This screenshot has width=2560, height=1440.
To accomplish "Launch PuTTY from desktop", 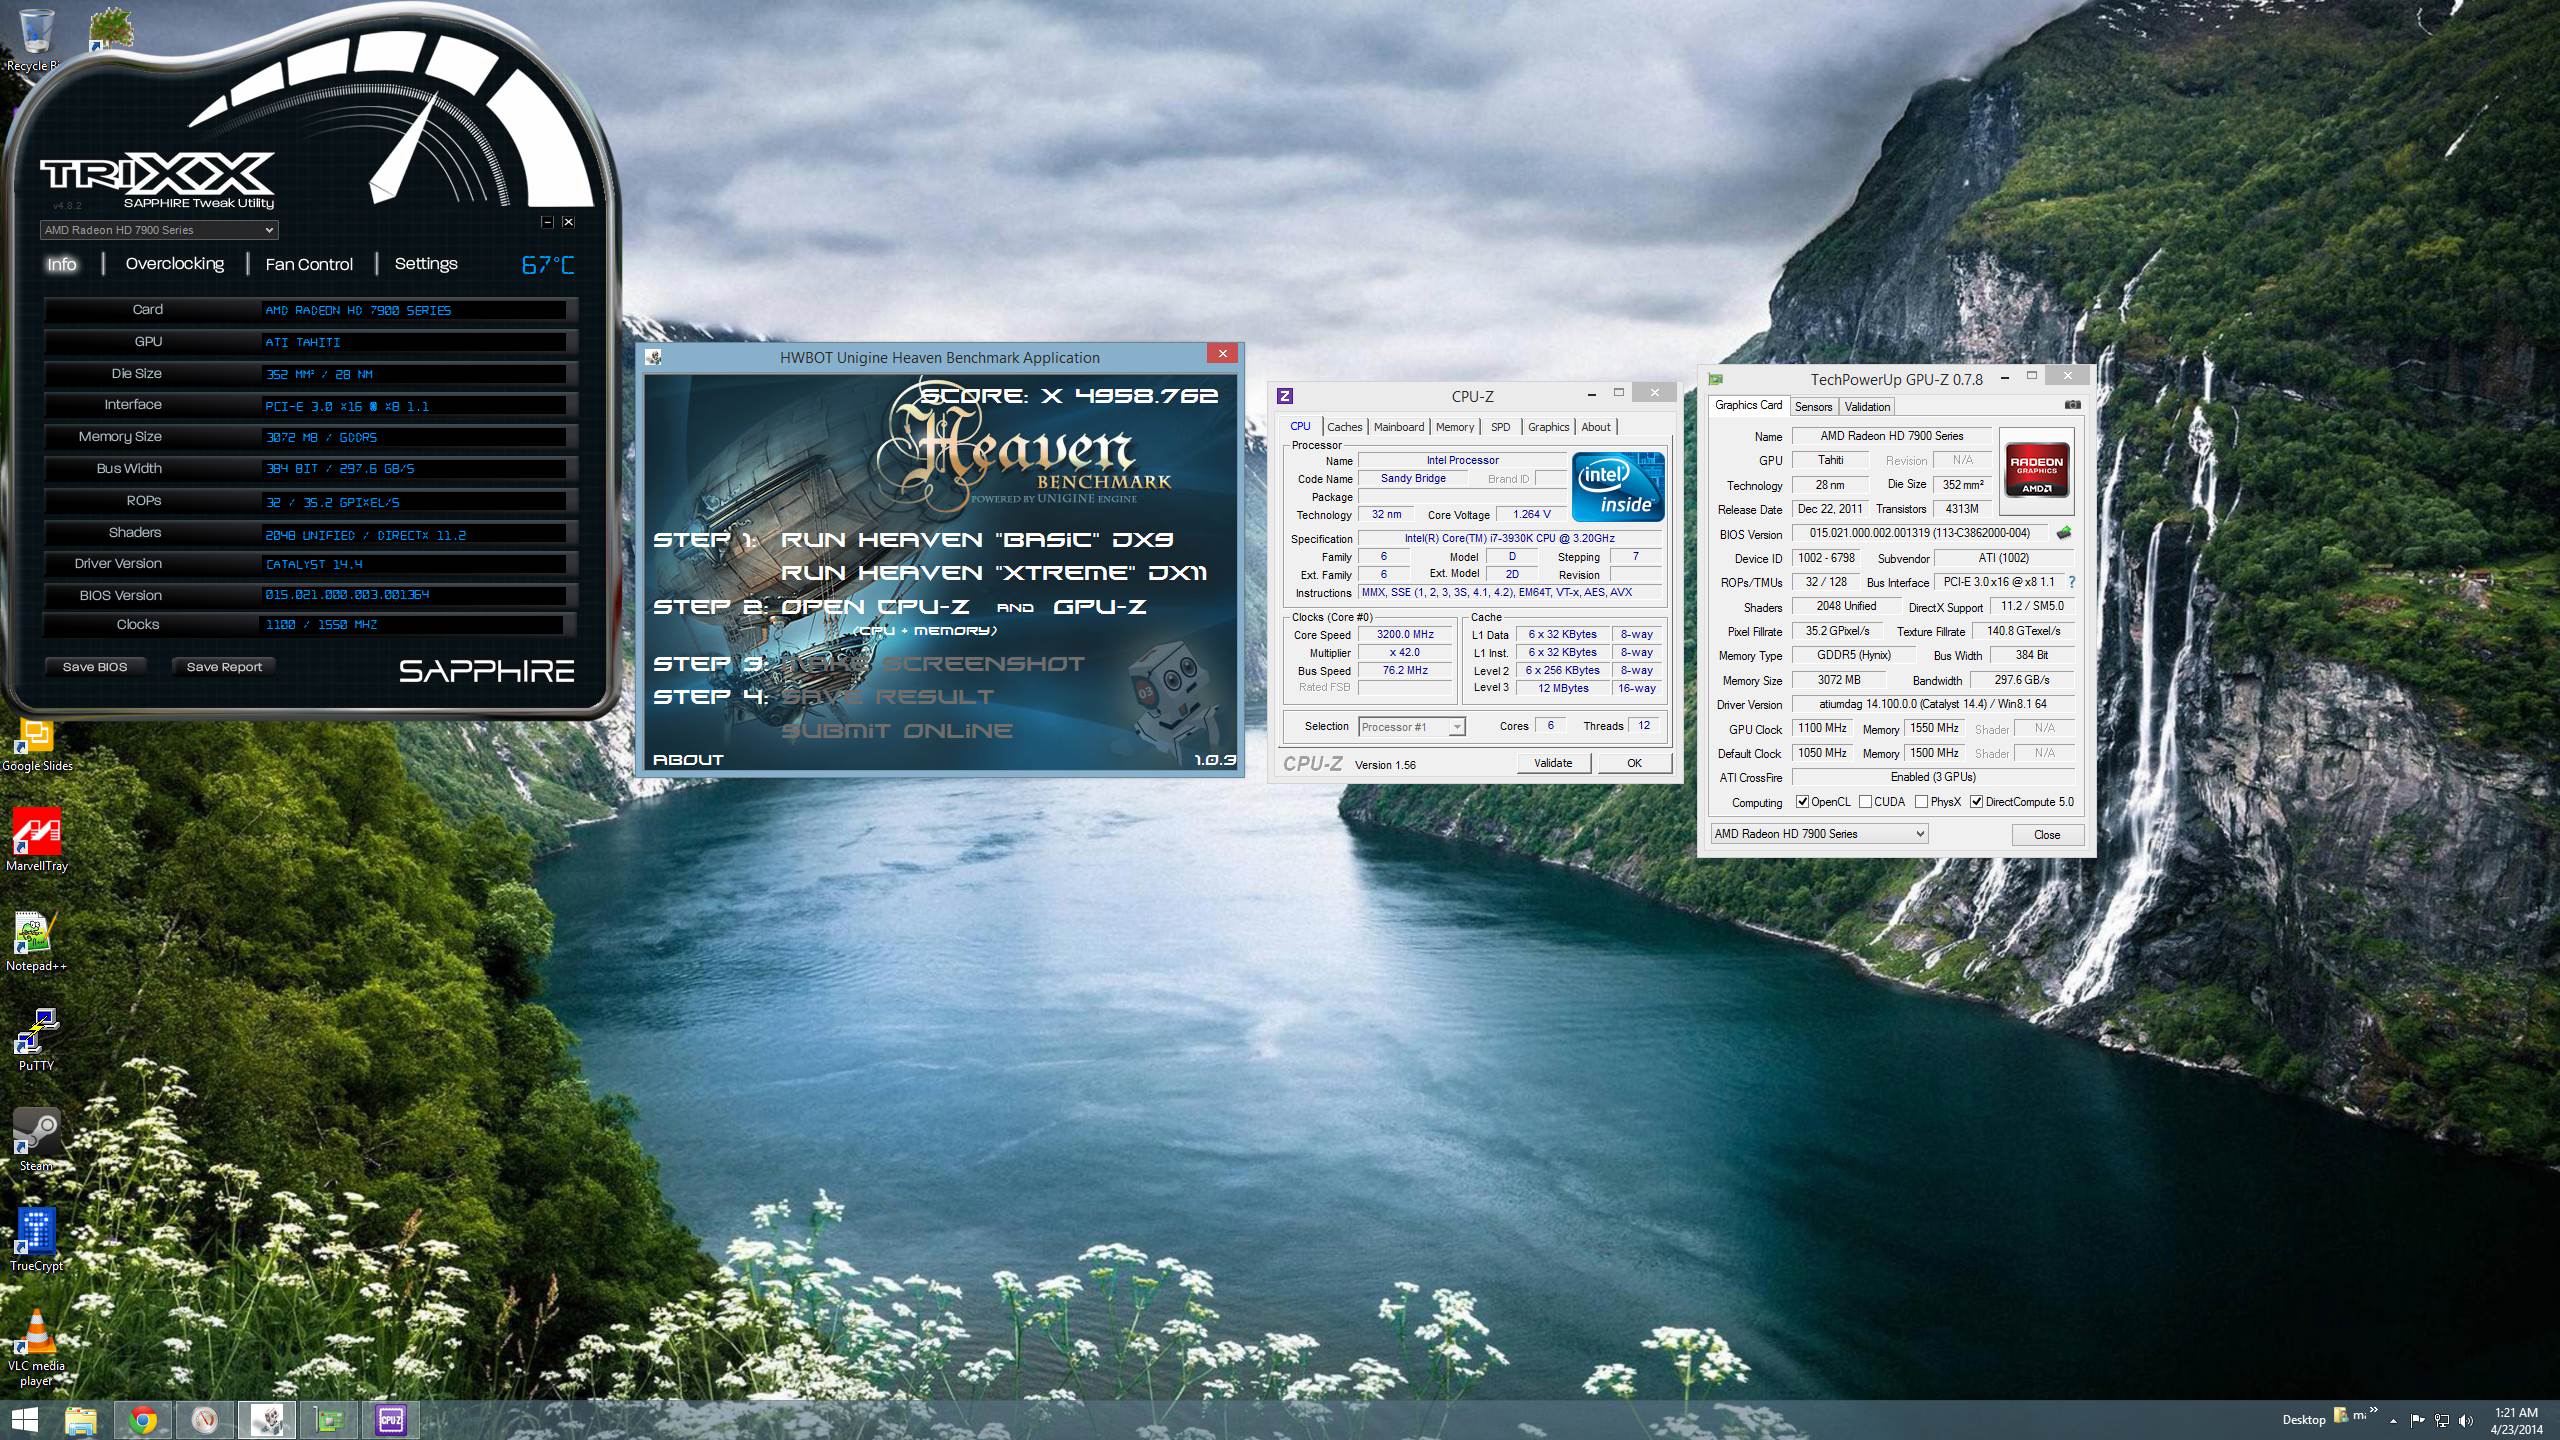I will point(37,1041).
